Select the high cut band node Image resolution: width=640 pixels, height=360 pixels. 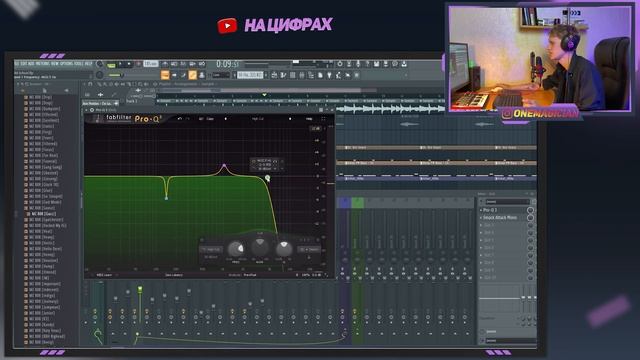pyautogui.click(x=267, y=178)
